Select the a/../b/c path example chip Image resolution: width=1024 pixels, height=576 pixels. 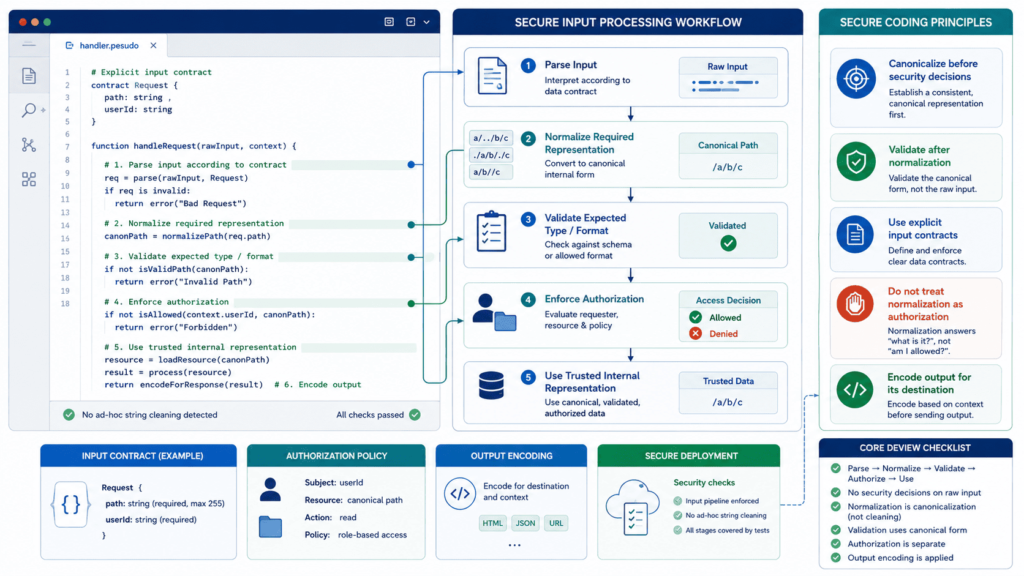tap(491, 138)
